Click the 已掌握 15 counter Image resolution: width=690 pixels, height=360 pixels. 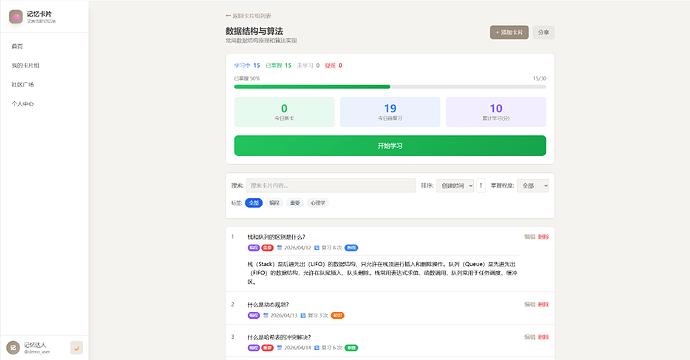point(279,66)
